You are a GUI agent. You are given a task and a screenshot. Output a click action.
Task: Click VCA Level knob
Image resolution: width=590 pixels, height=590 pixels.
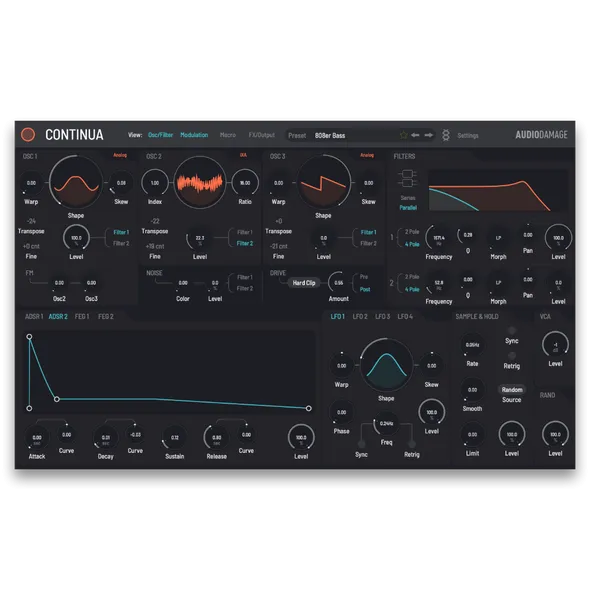point(555,345)
